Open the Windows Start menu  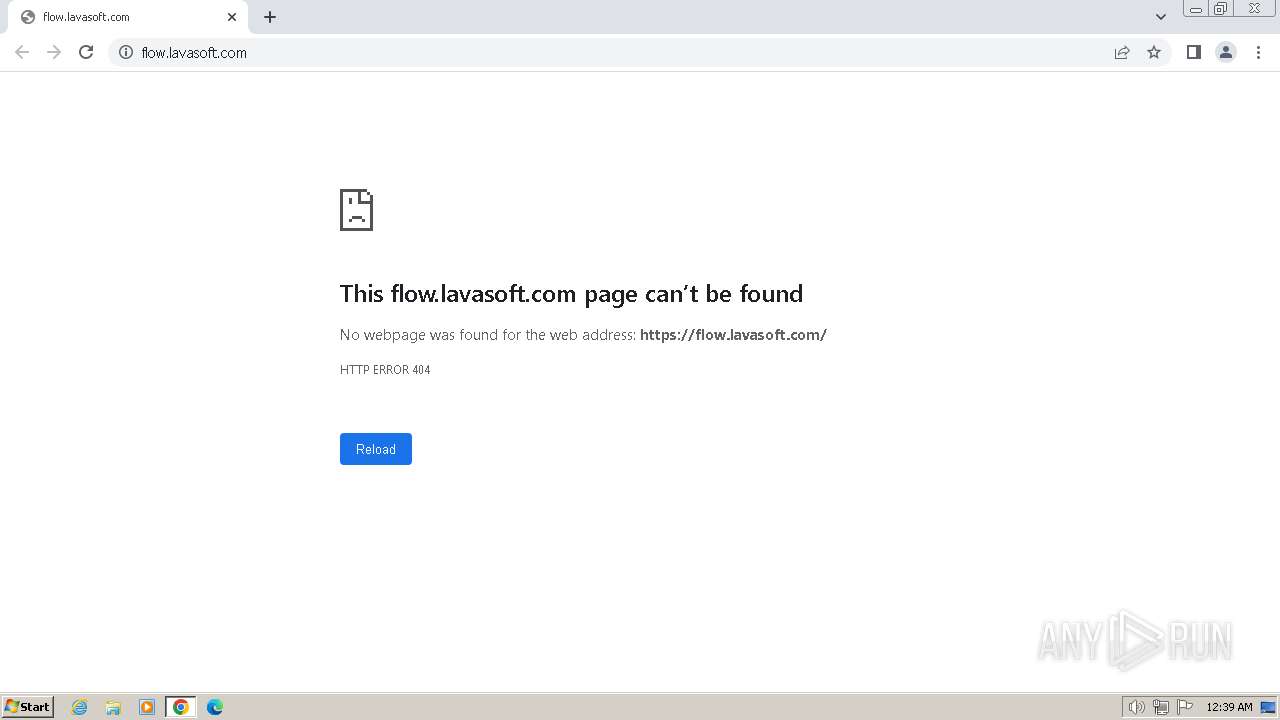28,707
